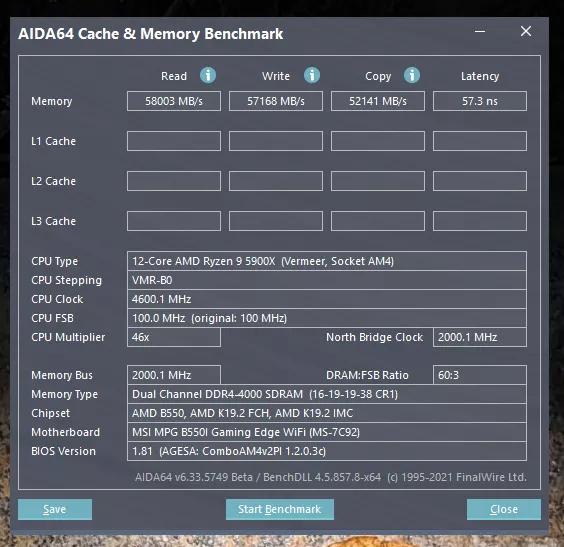Click the CPU Clock value 4600.1 MHz
Image resolution: width=564 pixels, height=547 pixels.
click(327, 299)
